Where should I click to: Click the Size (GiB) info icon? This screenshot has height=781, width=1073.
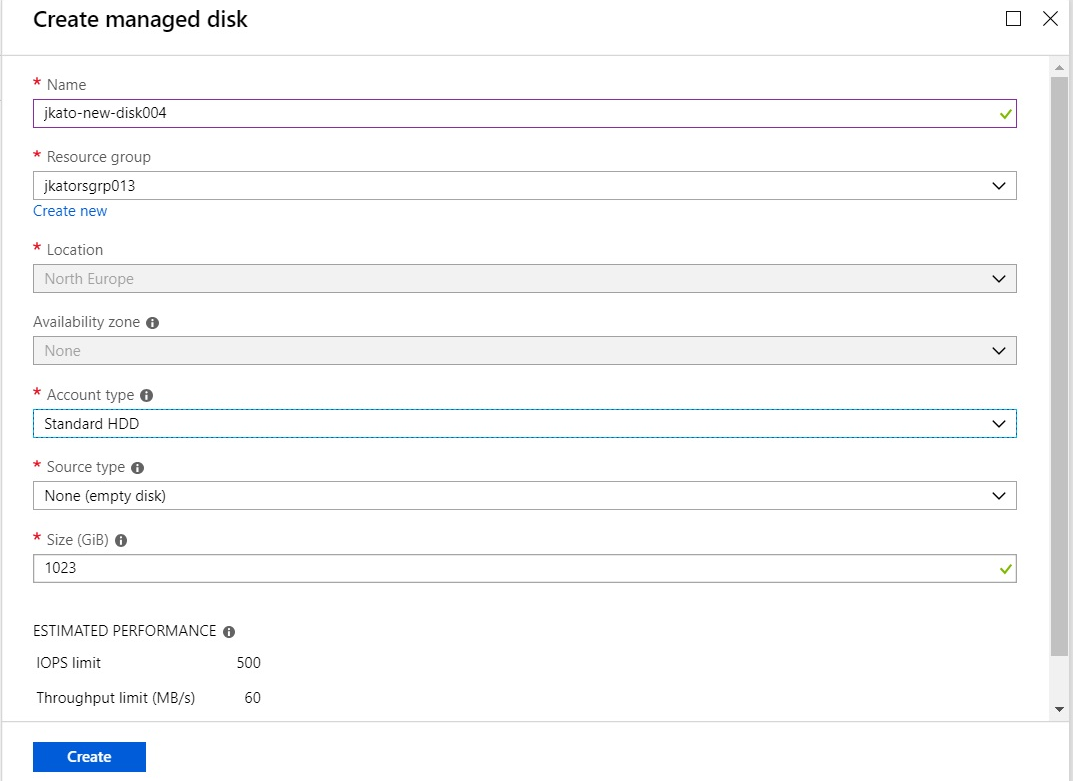120,539
